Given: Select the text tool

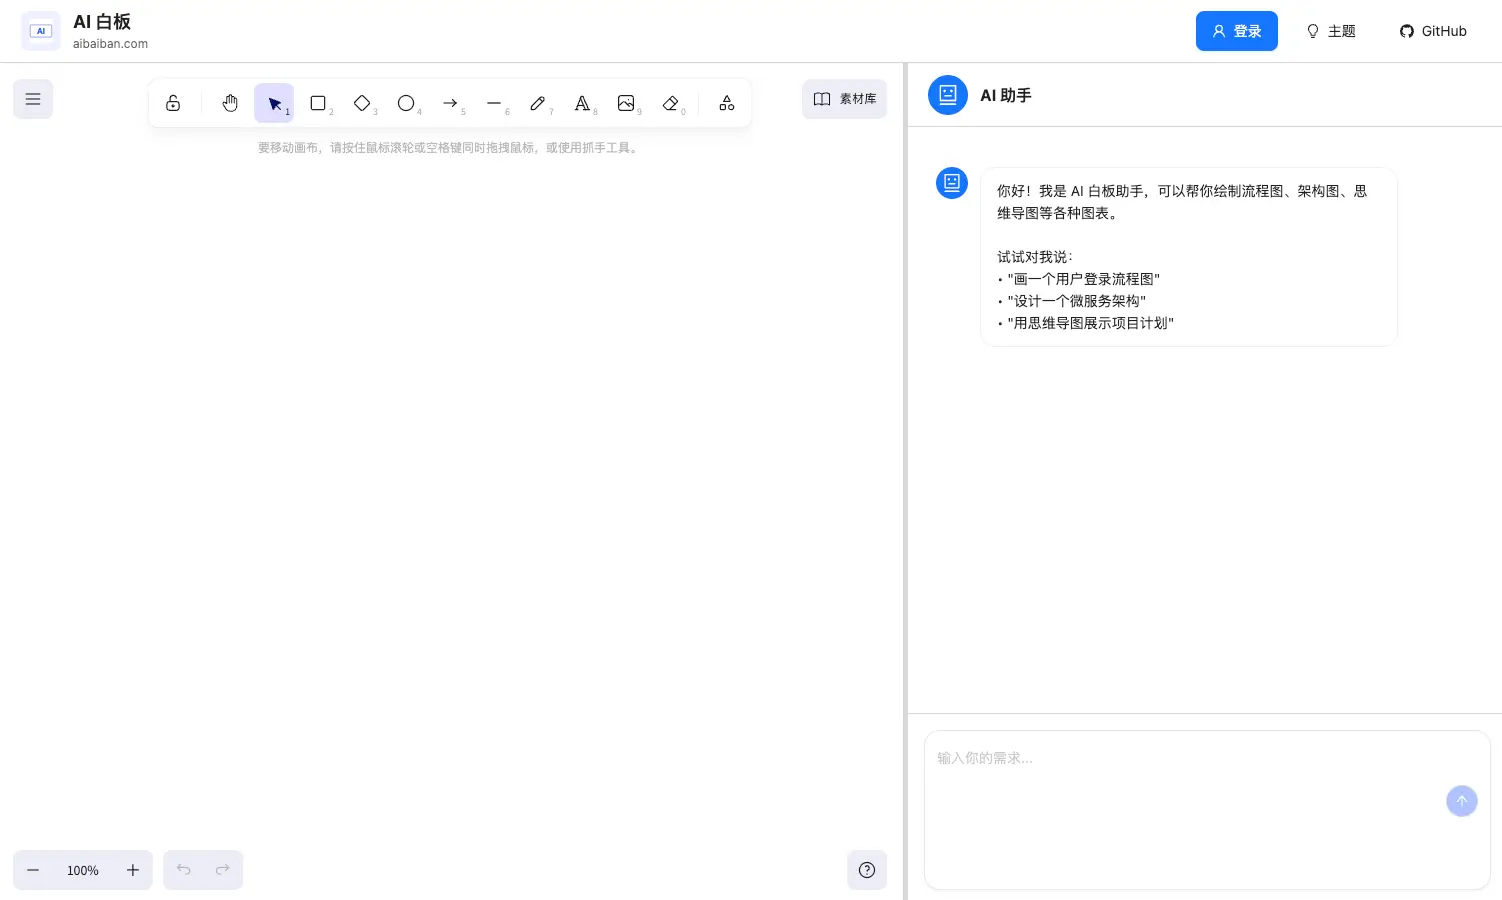Looking at the screenshot, I should click(582, 103).
